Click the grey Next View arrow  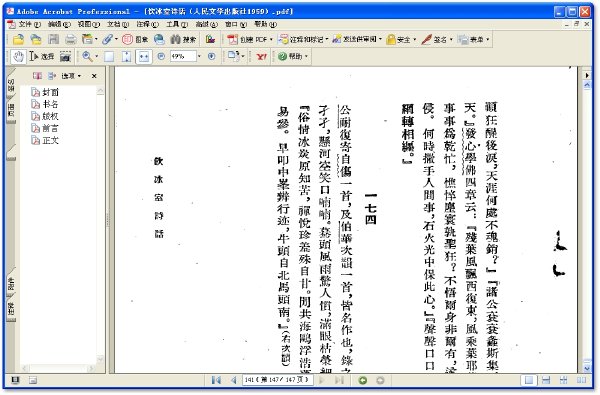coord(380,380)
